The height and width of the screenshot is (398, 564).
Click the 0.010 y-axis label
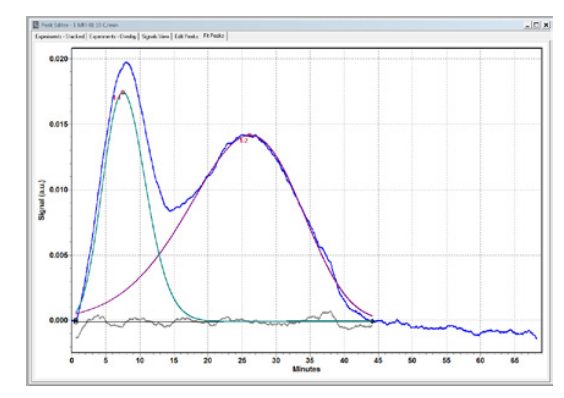(58, 190)
